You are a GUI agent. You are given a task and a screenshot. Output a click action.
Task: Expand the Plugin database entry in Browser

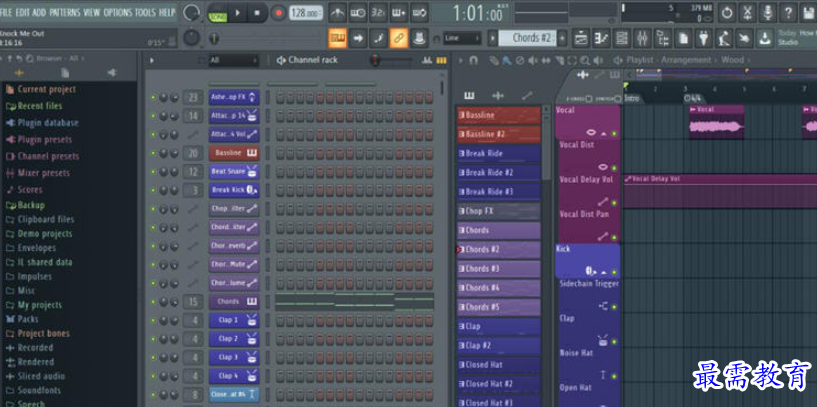(42, 123)
